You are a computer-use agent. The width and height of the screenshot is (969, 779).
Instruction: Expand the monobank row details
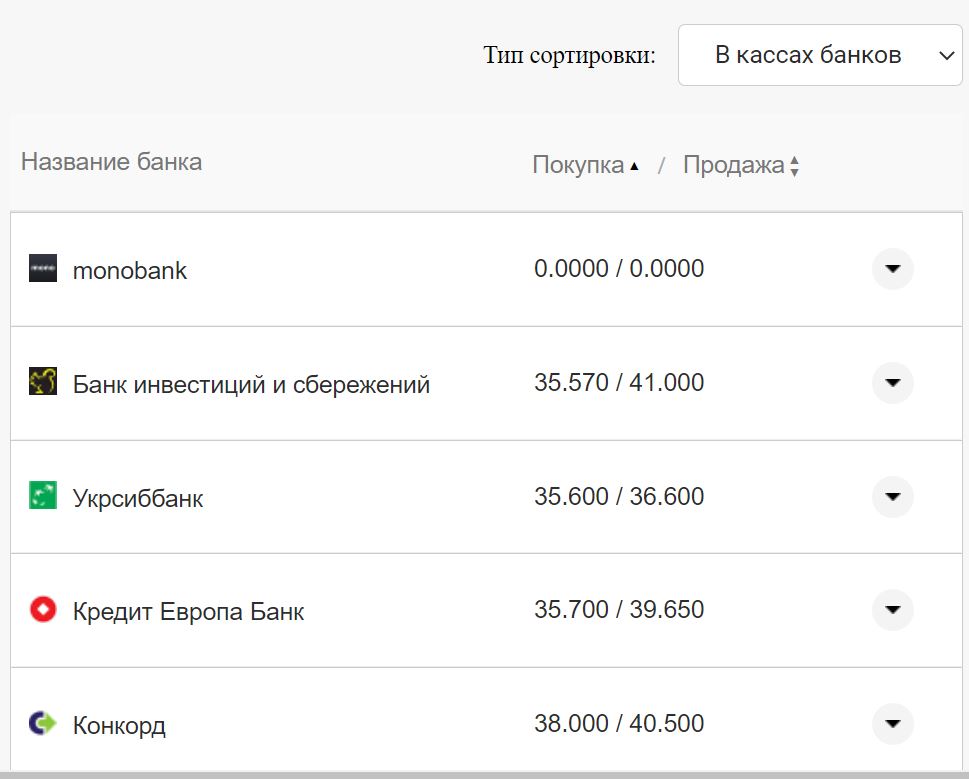click(x=892, y=268)
